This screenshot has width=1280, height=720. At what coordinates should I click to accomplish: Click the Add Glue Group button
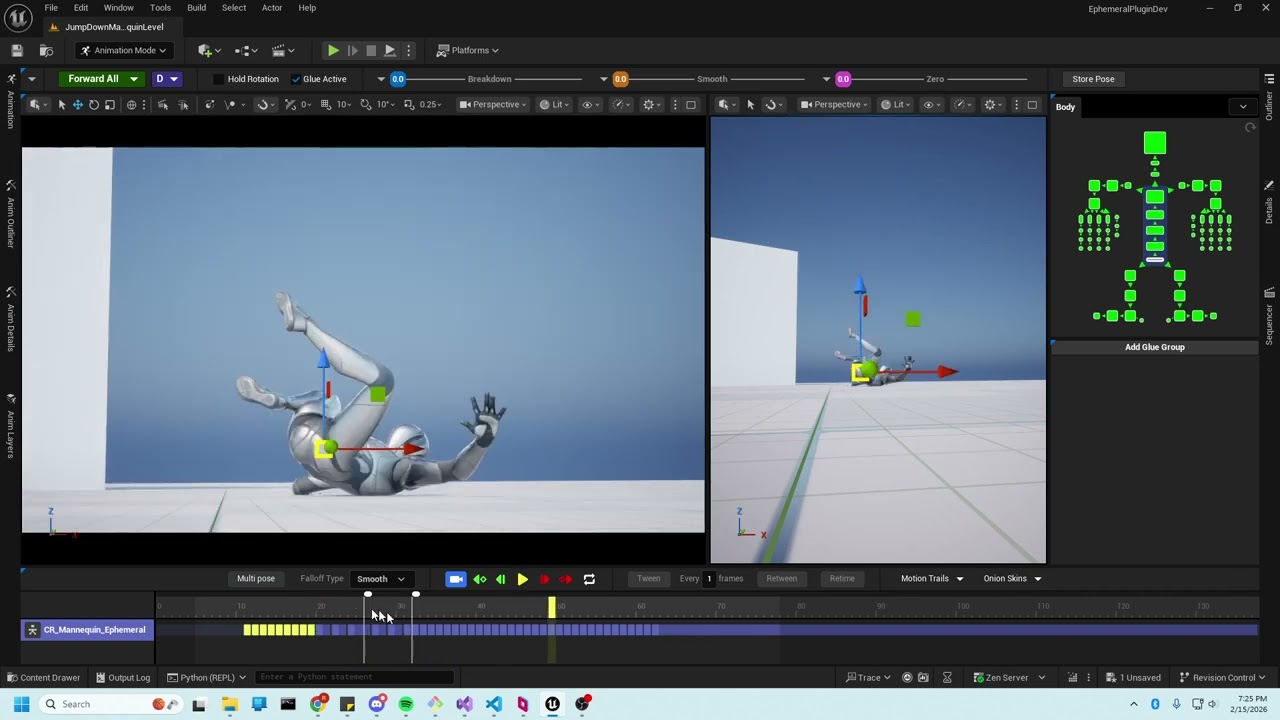(x=1155, y=347)
